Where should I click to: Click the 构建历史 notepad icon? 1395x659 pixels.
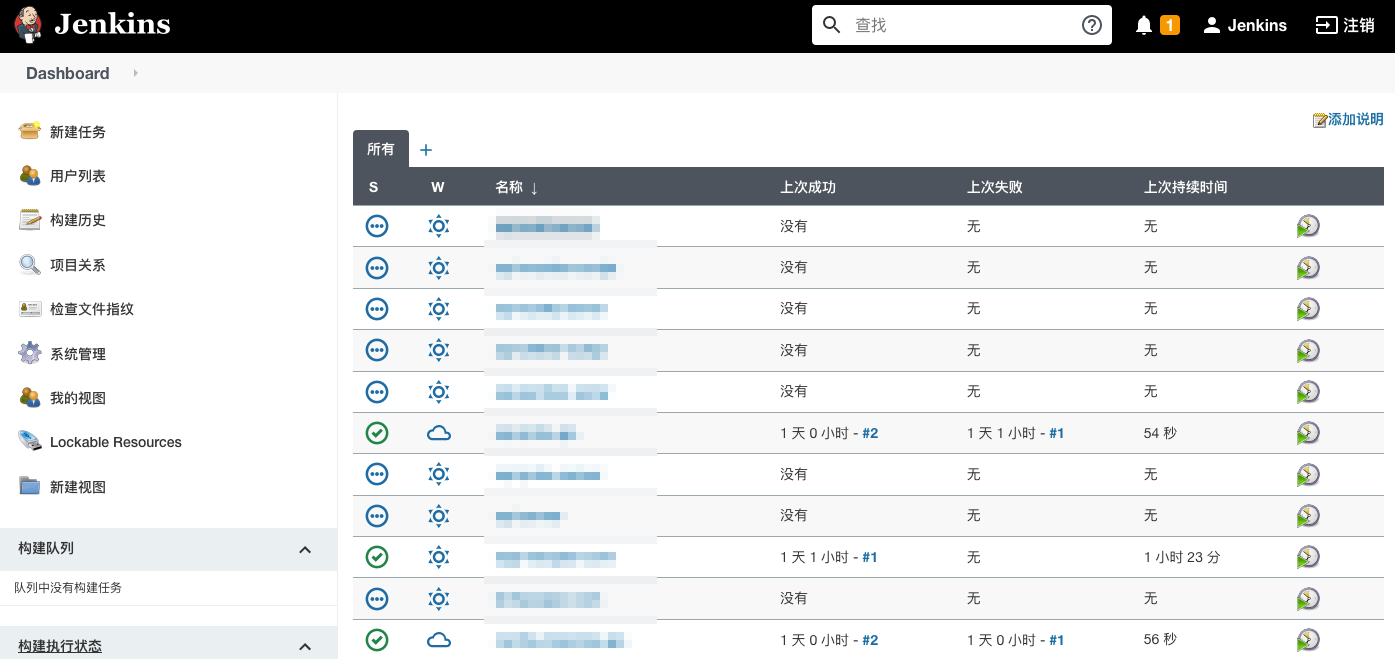tap(30, 219)
